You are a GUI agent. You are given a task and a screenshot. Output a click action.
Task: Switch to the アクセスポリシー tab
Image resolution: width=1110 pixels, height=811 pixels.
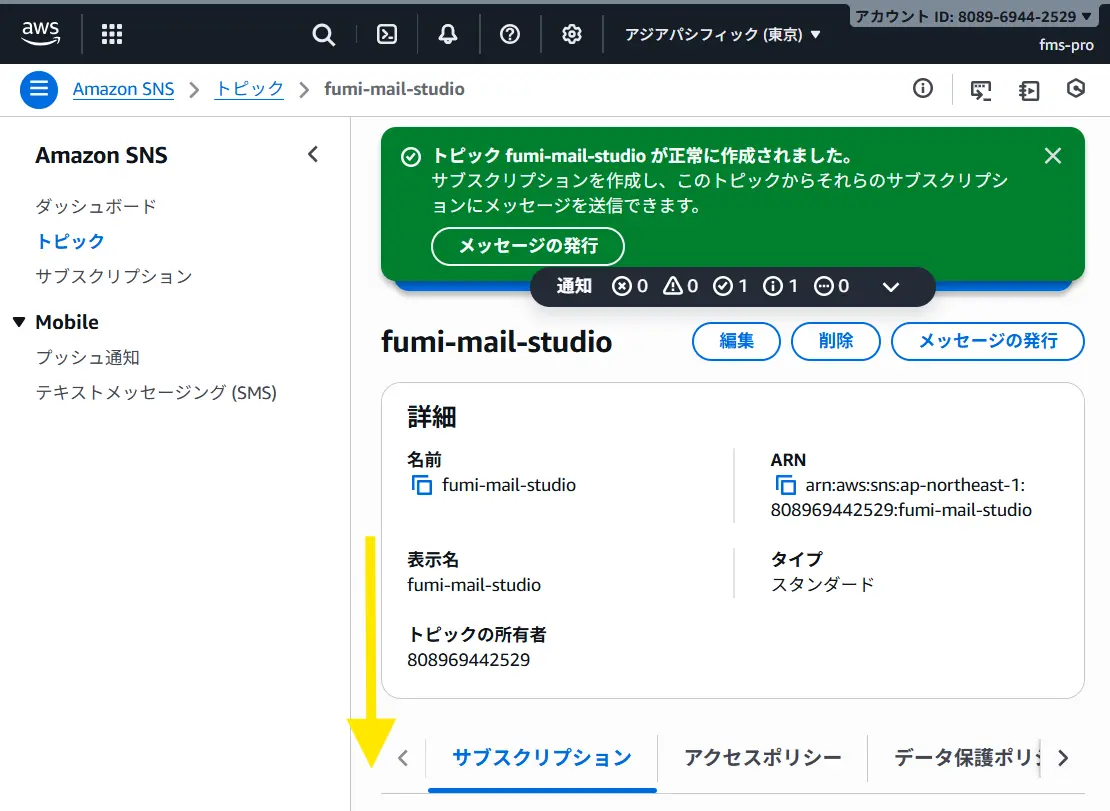click(x=762, y=758)
